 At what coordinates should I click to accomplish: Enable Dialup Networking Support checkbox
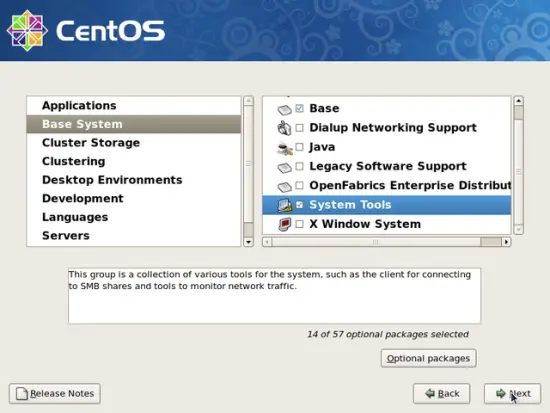tap(299, 127)
